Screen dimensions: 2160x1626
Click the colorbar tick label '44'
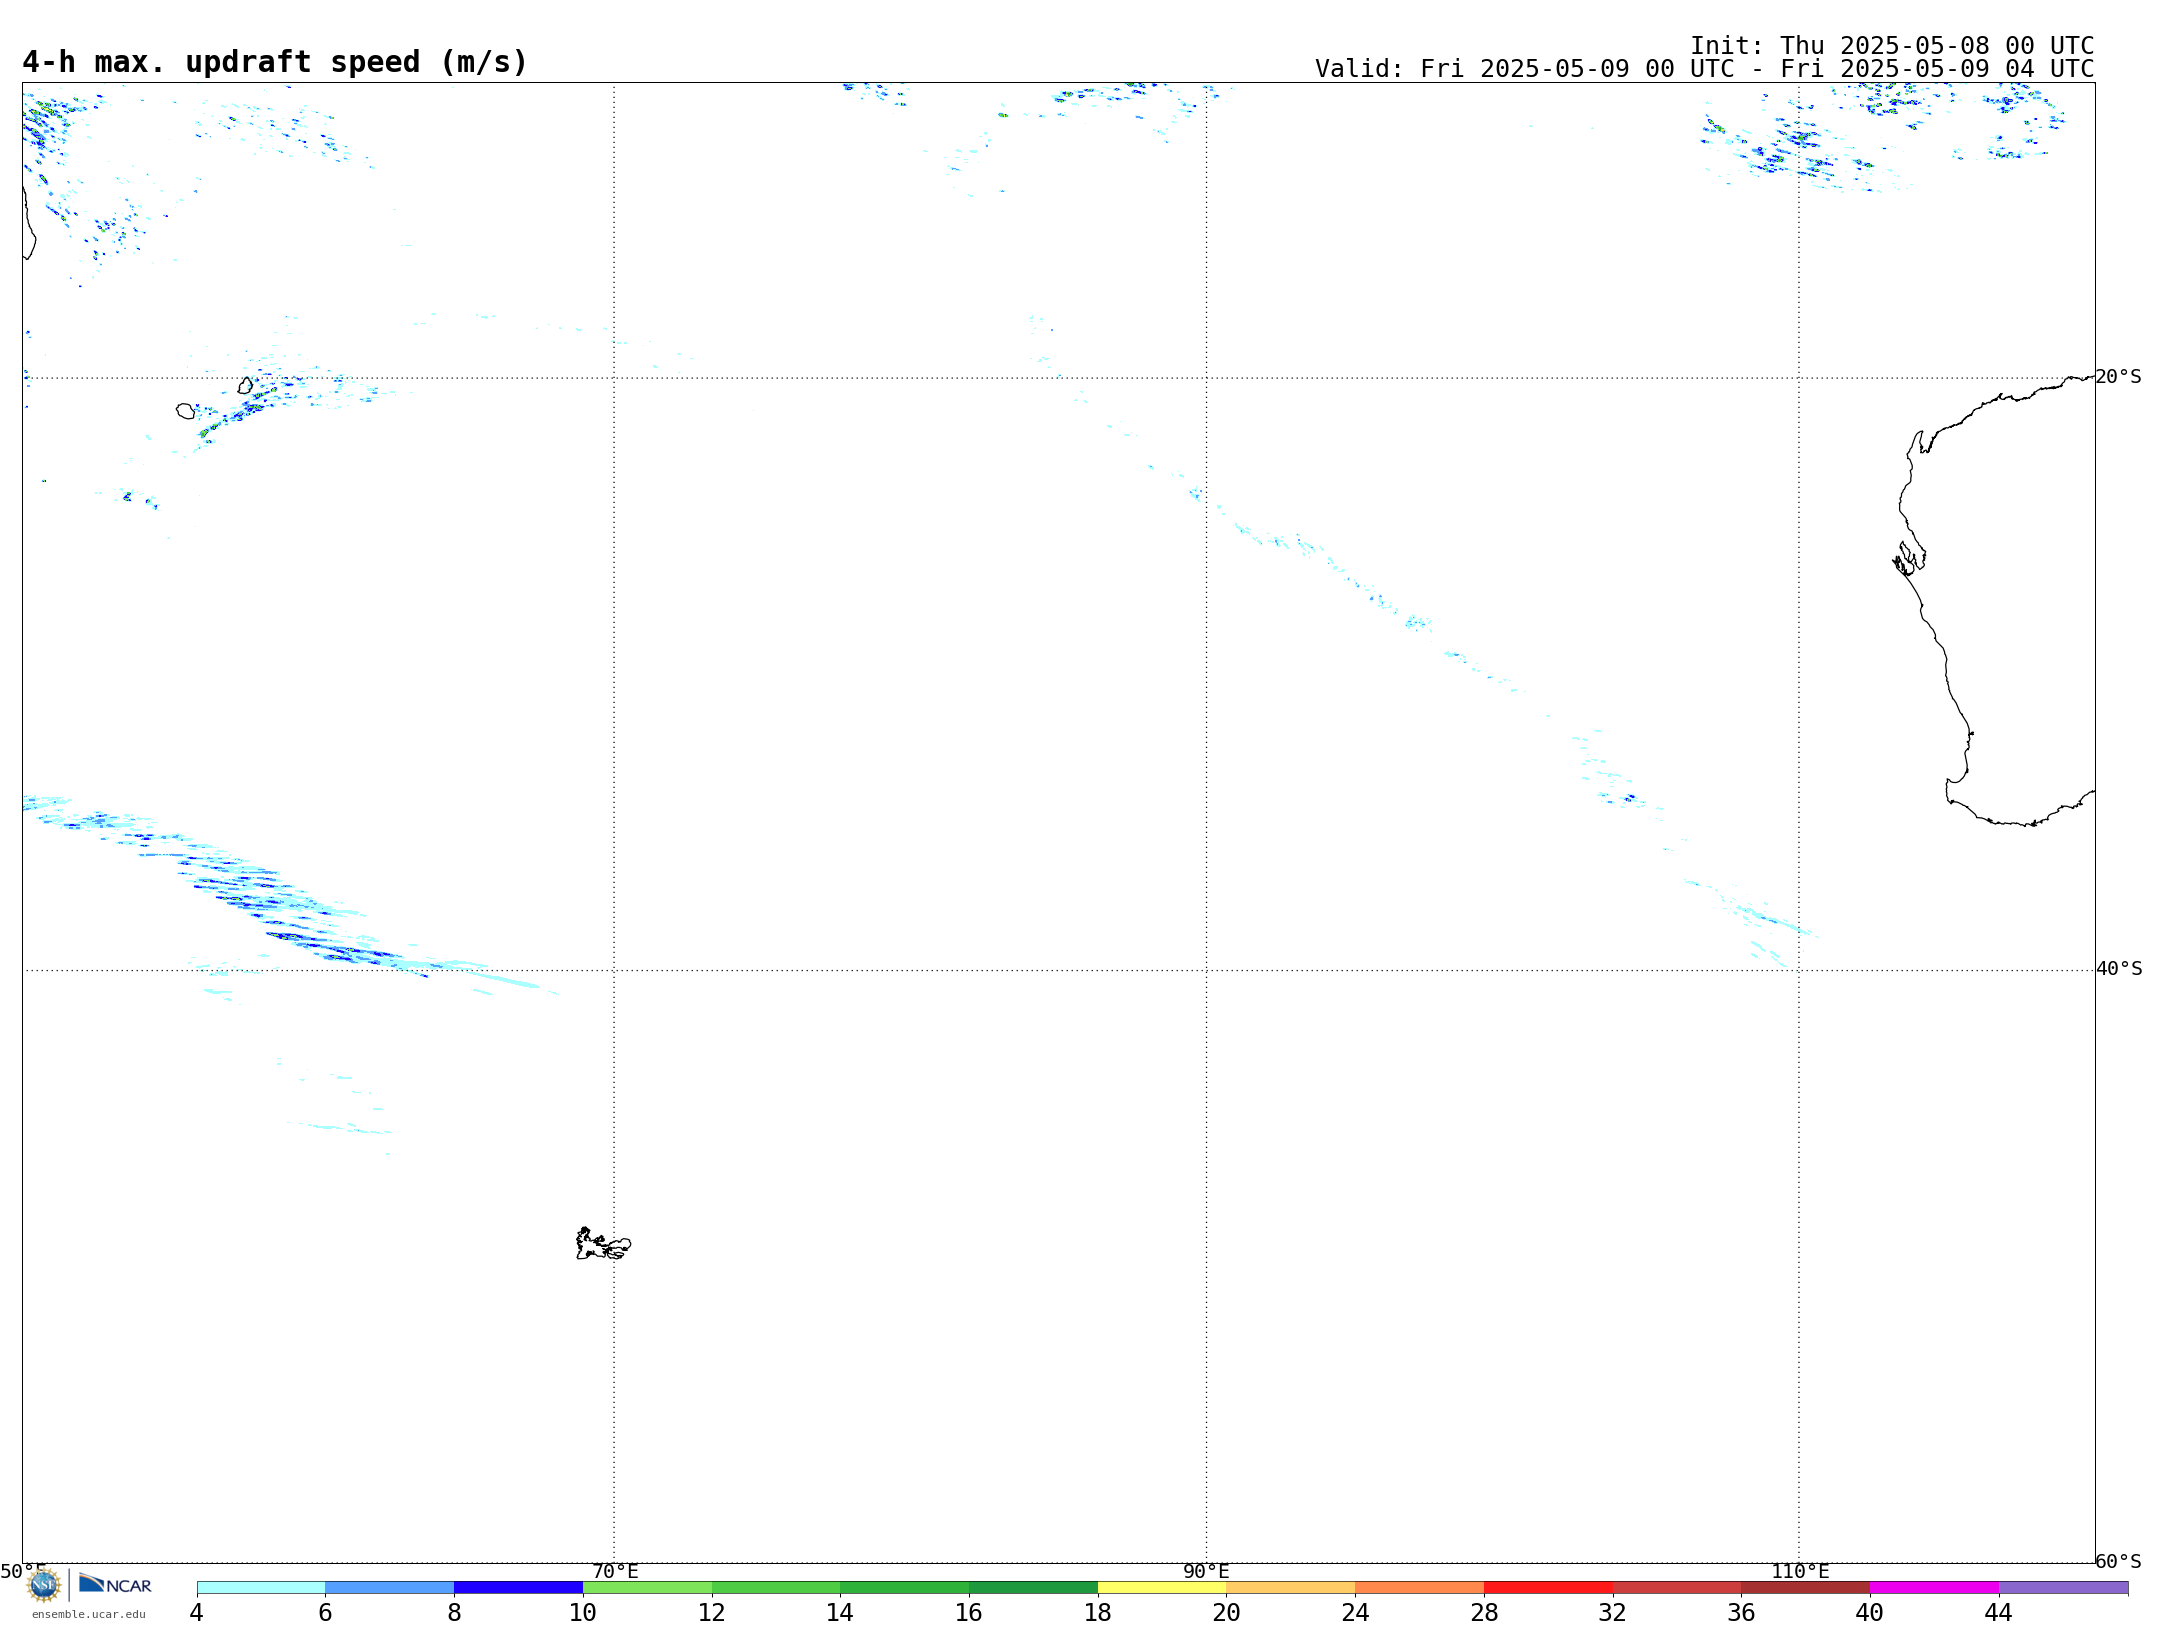(1999, 1613)
